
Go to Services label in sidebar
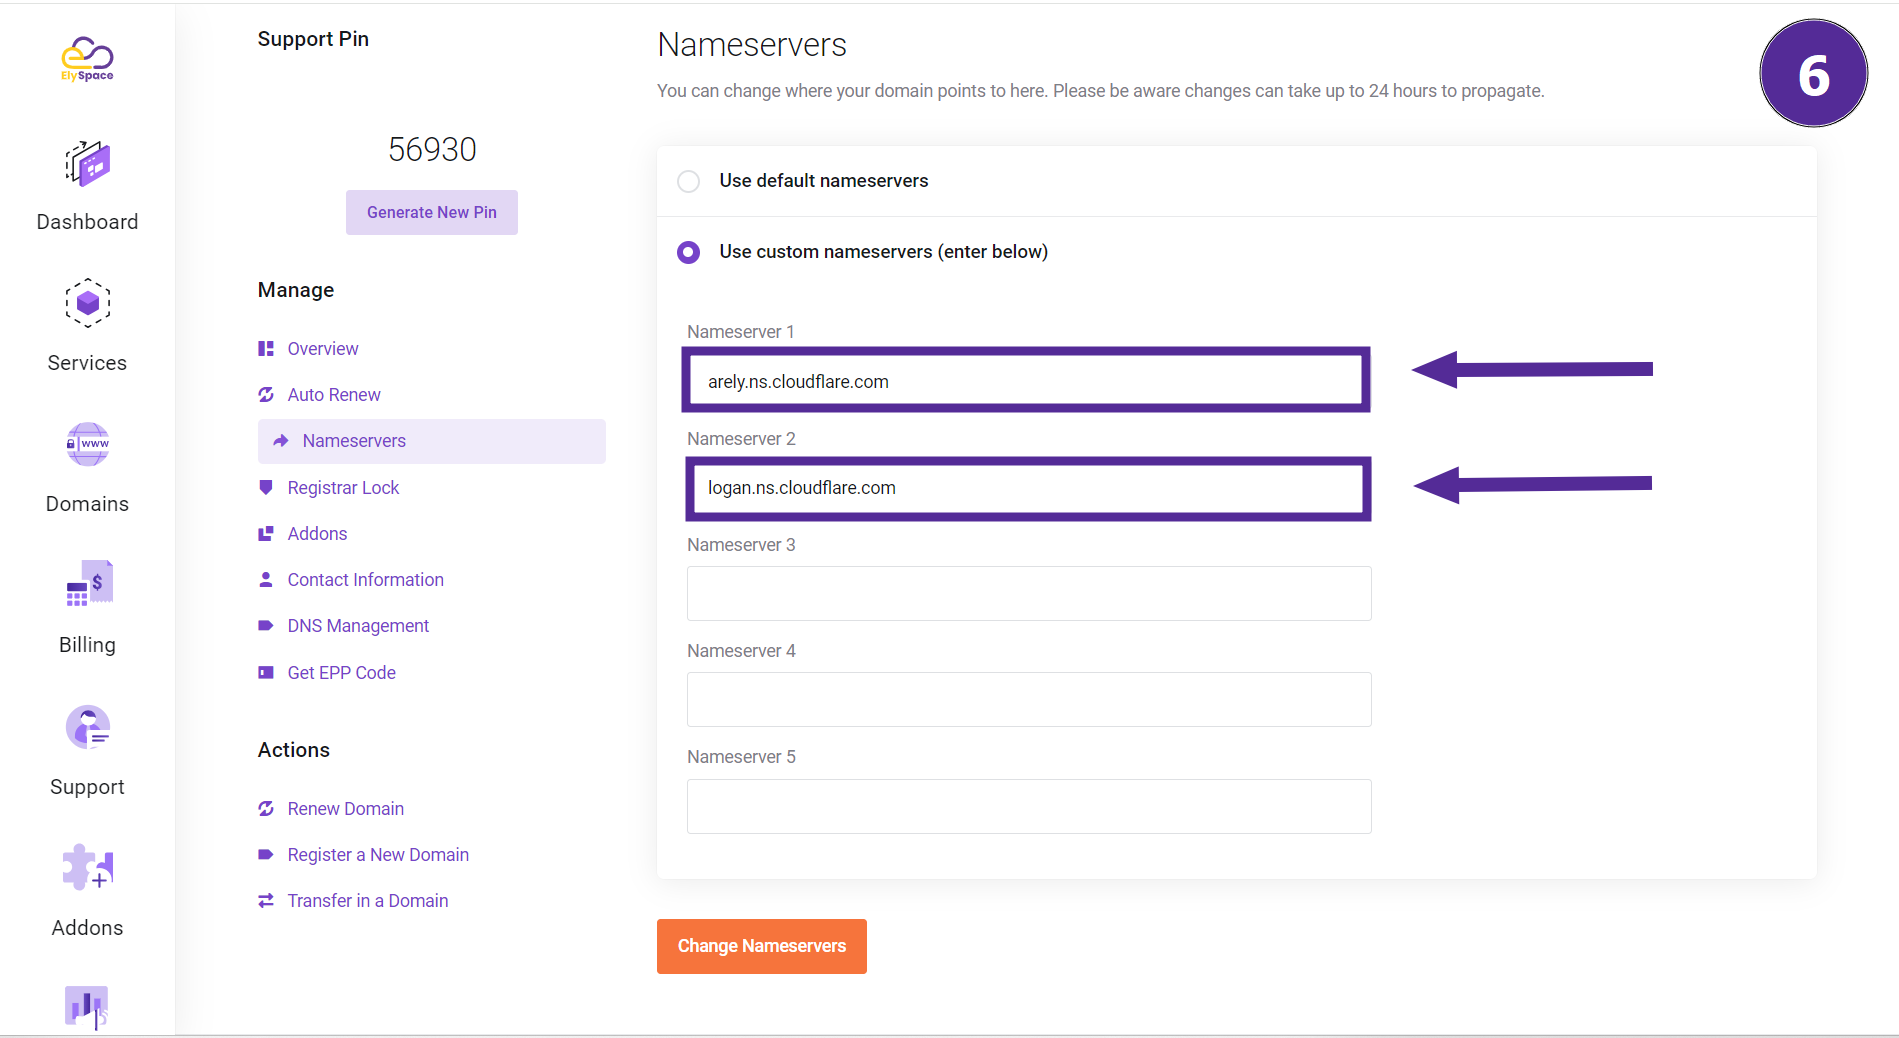(x=88, y=363)
